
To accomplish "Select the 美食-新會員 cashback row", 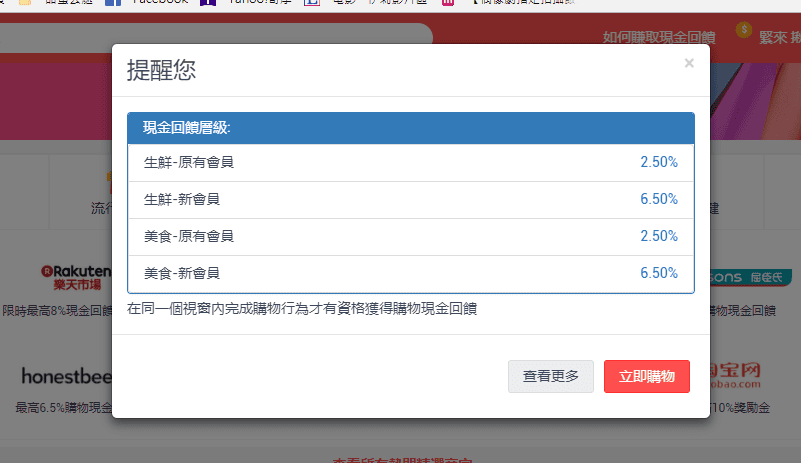I will tap(410, 273).
